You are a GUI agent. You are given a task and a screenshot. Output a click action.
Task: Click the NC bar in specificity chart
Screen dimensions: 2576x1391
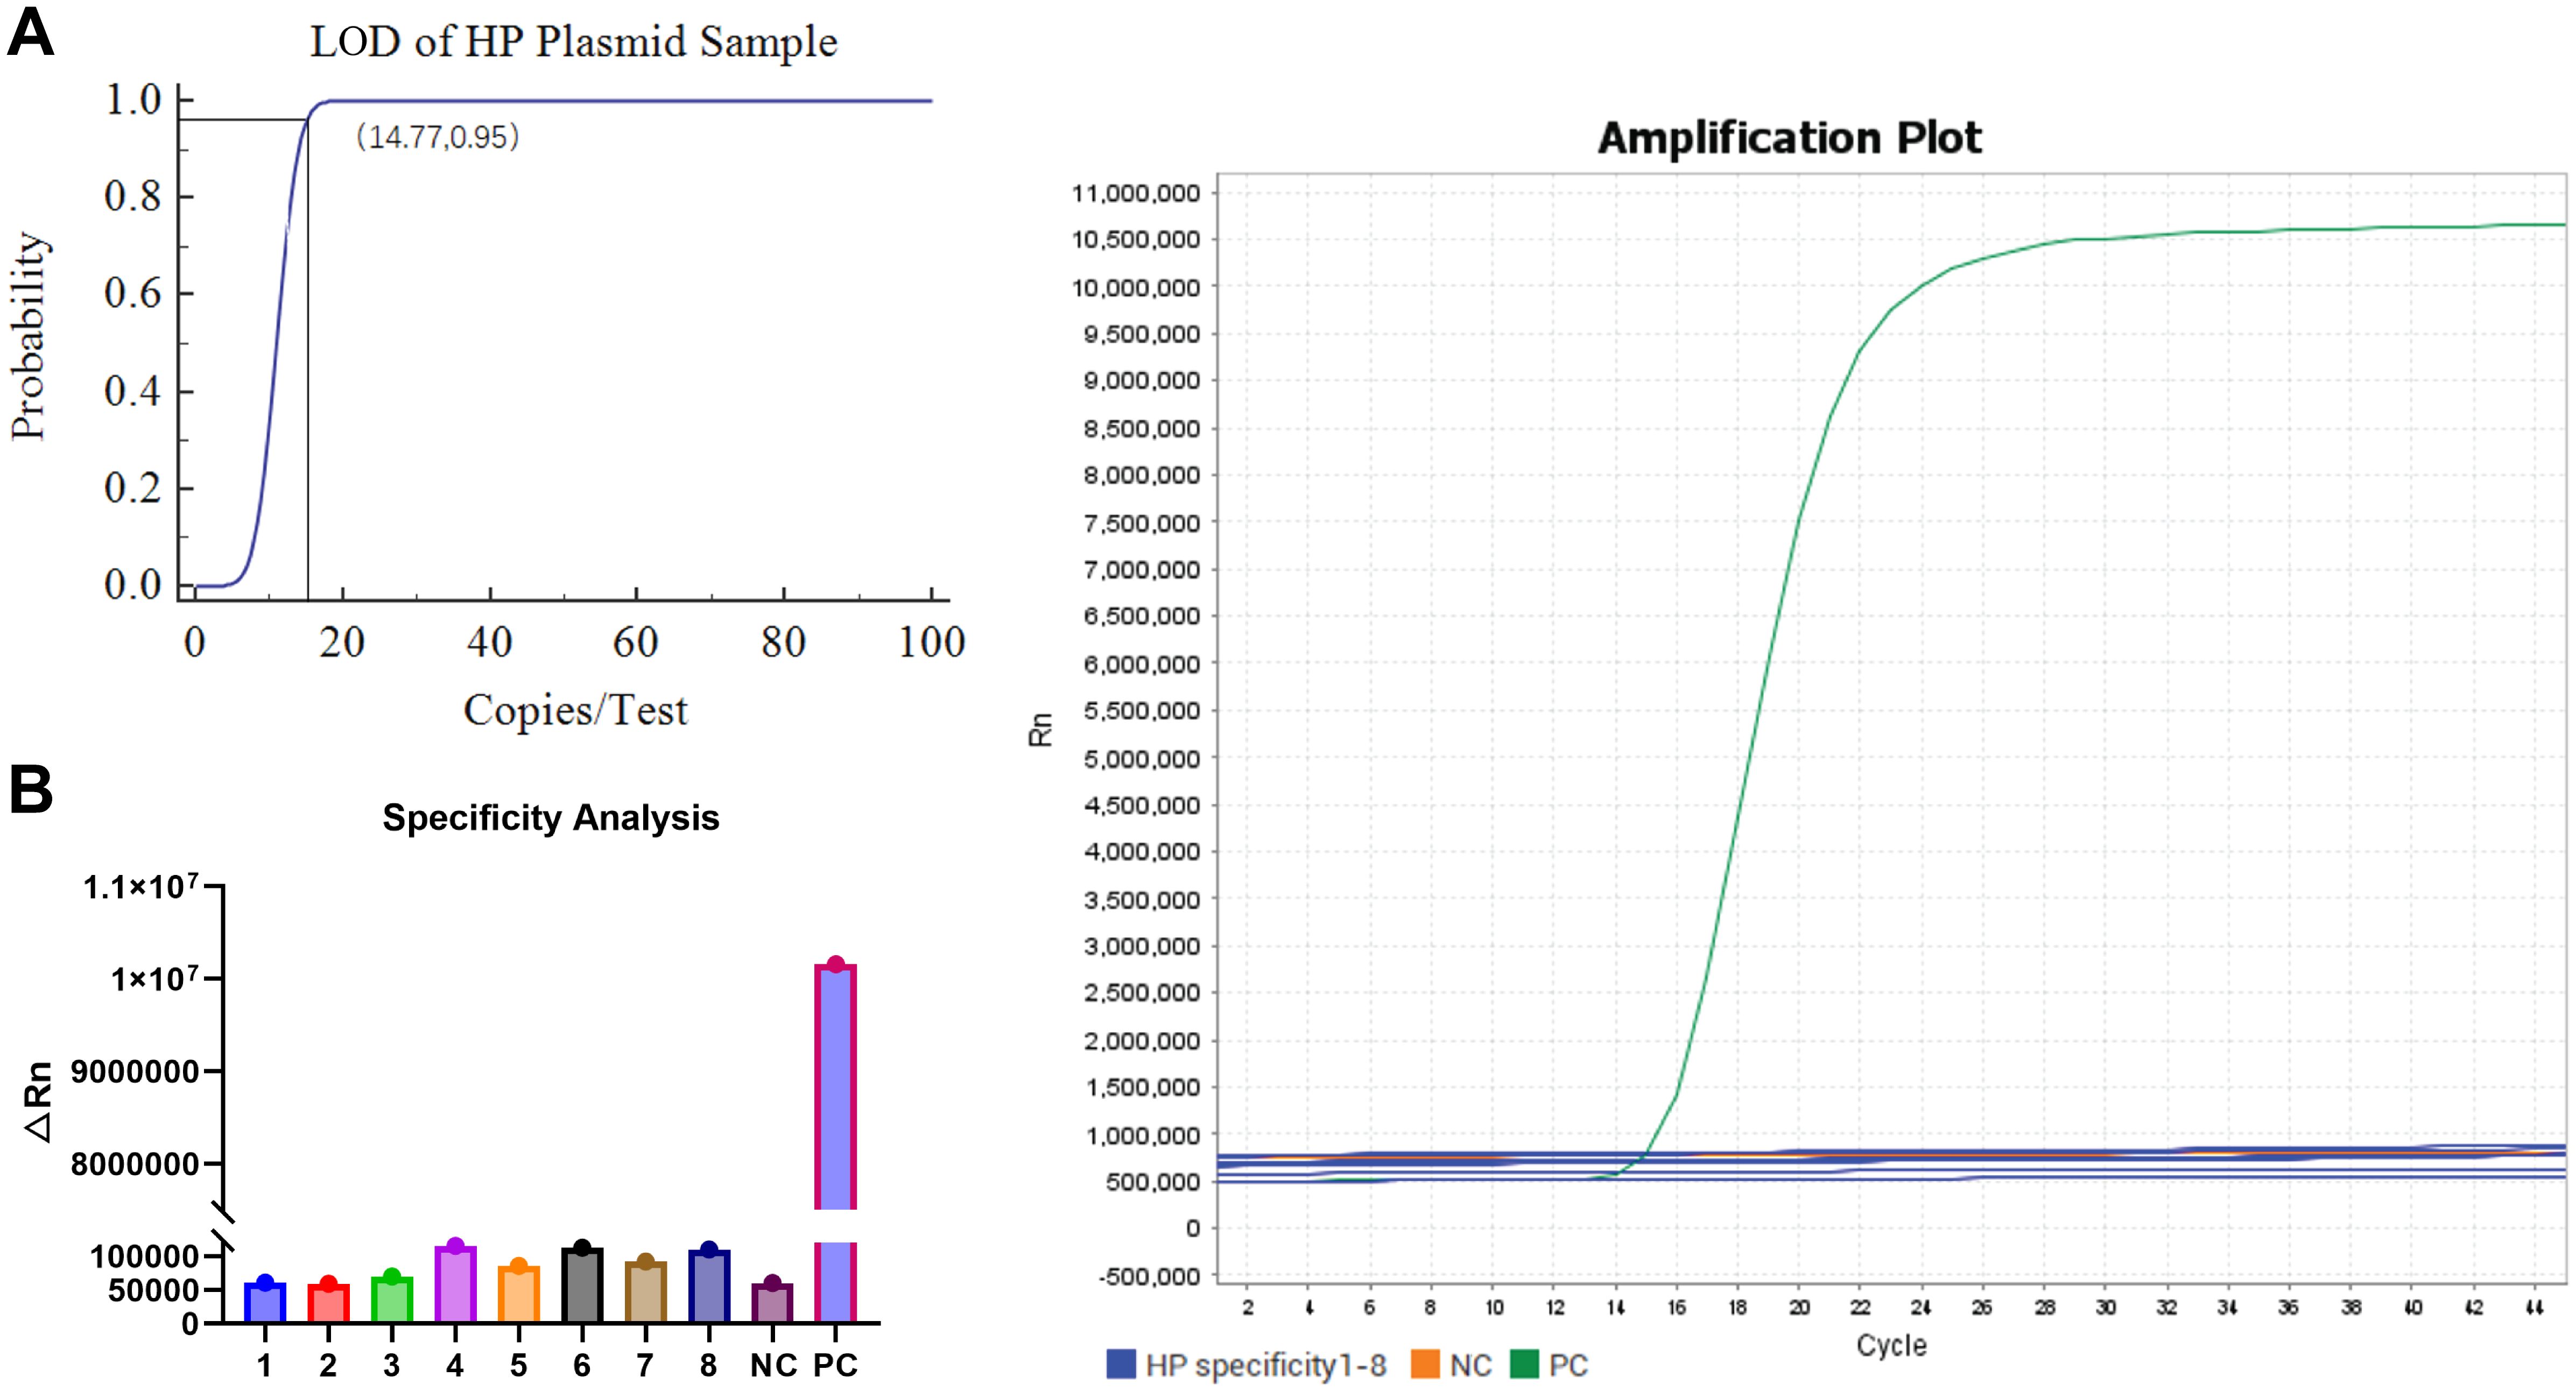[772, 1303]
